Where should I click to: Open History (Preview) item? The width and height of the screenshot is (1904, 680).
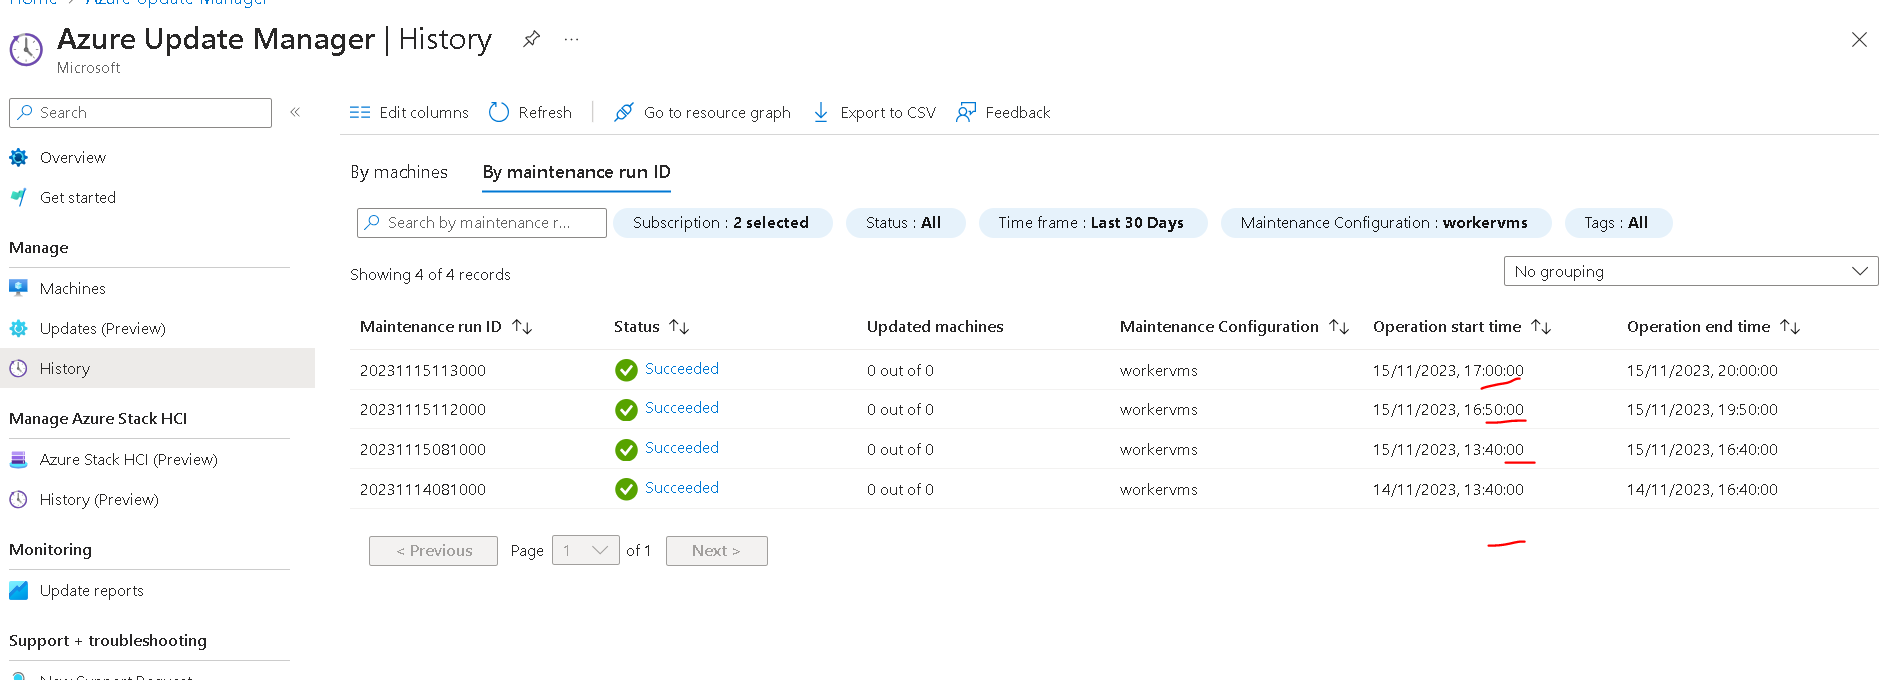[98, 500]
